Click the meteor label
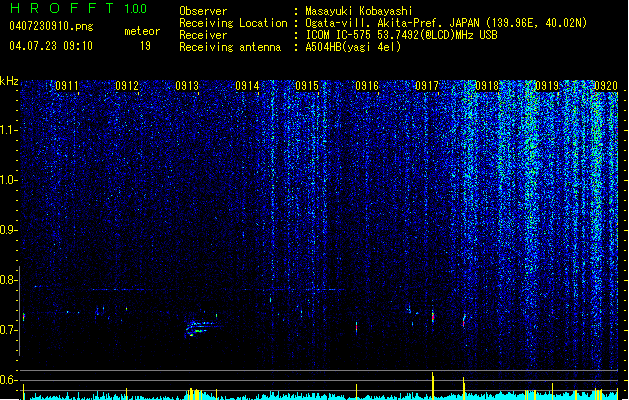Viewport: 629px width, 400px height. pyautogui.click(x=142, y=31)
